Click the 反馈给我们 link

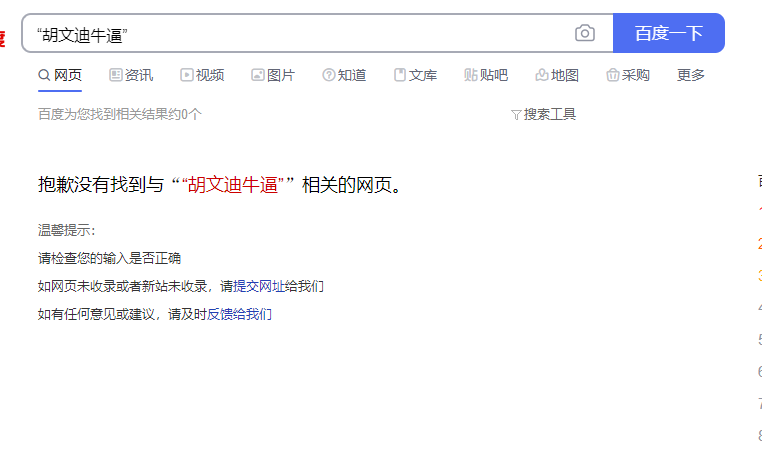[x=239, y=314]
